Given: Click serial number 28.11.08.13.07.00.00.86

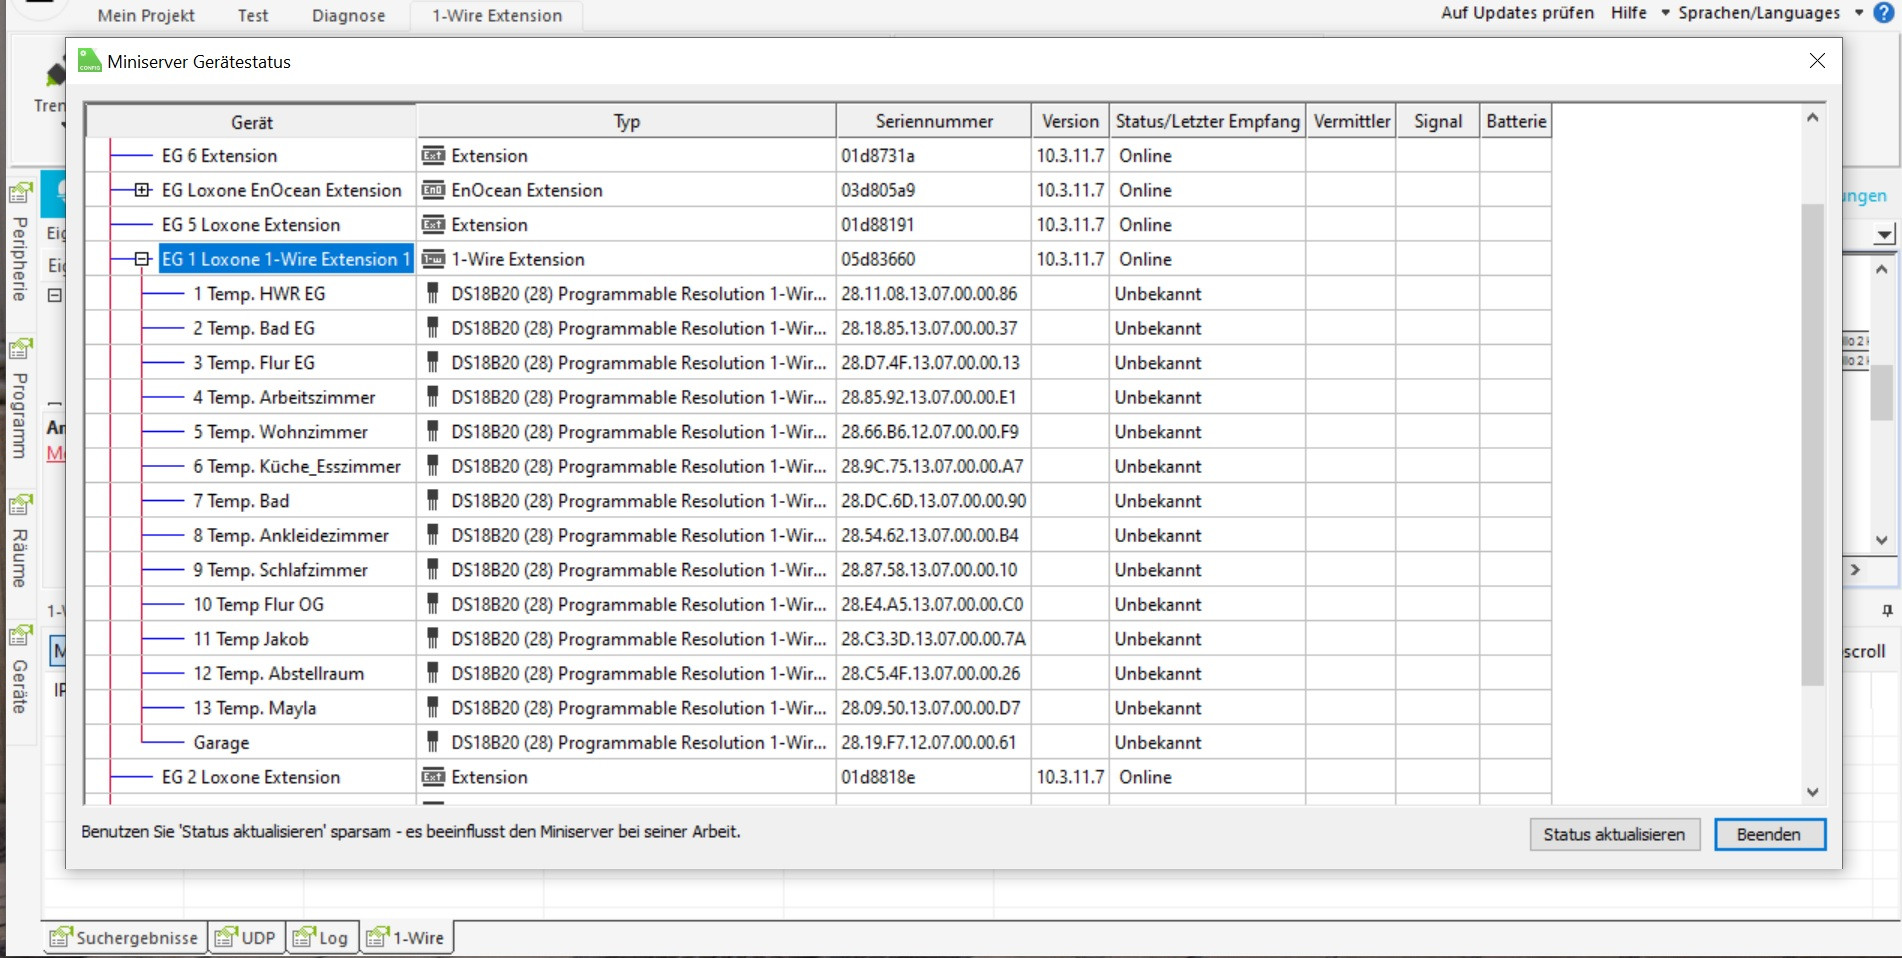Looking at the screenshot, I should (x=929, y=294).
